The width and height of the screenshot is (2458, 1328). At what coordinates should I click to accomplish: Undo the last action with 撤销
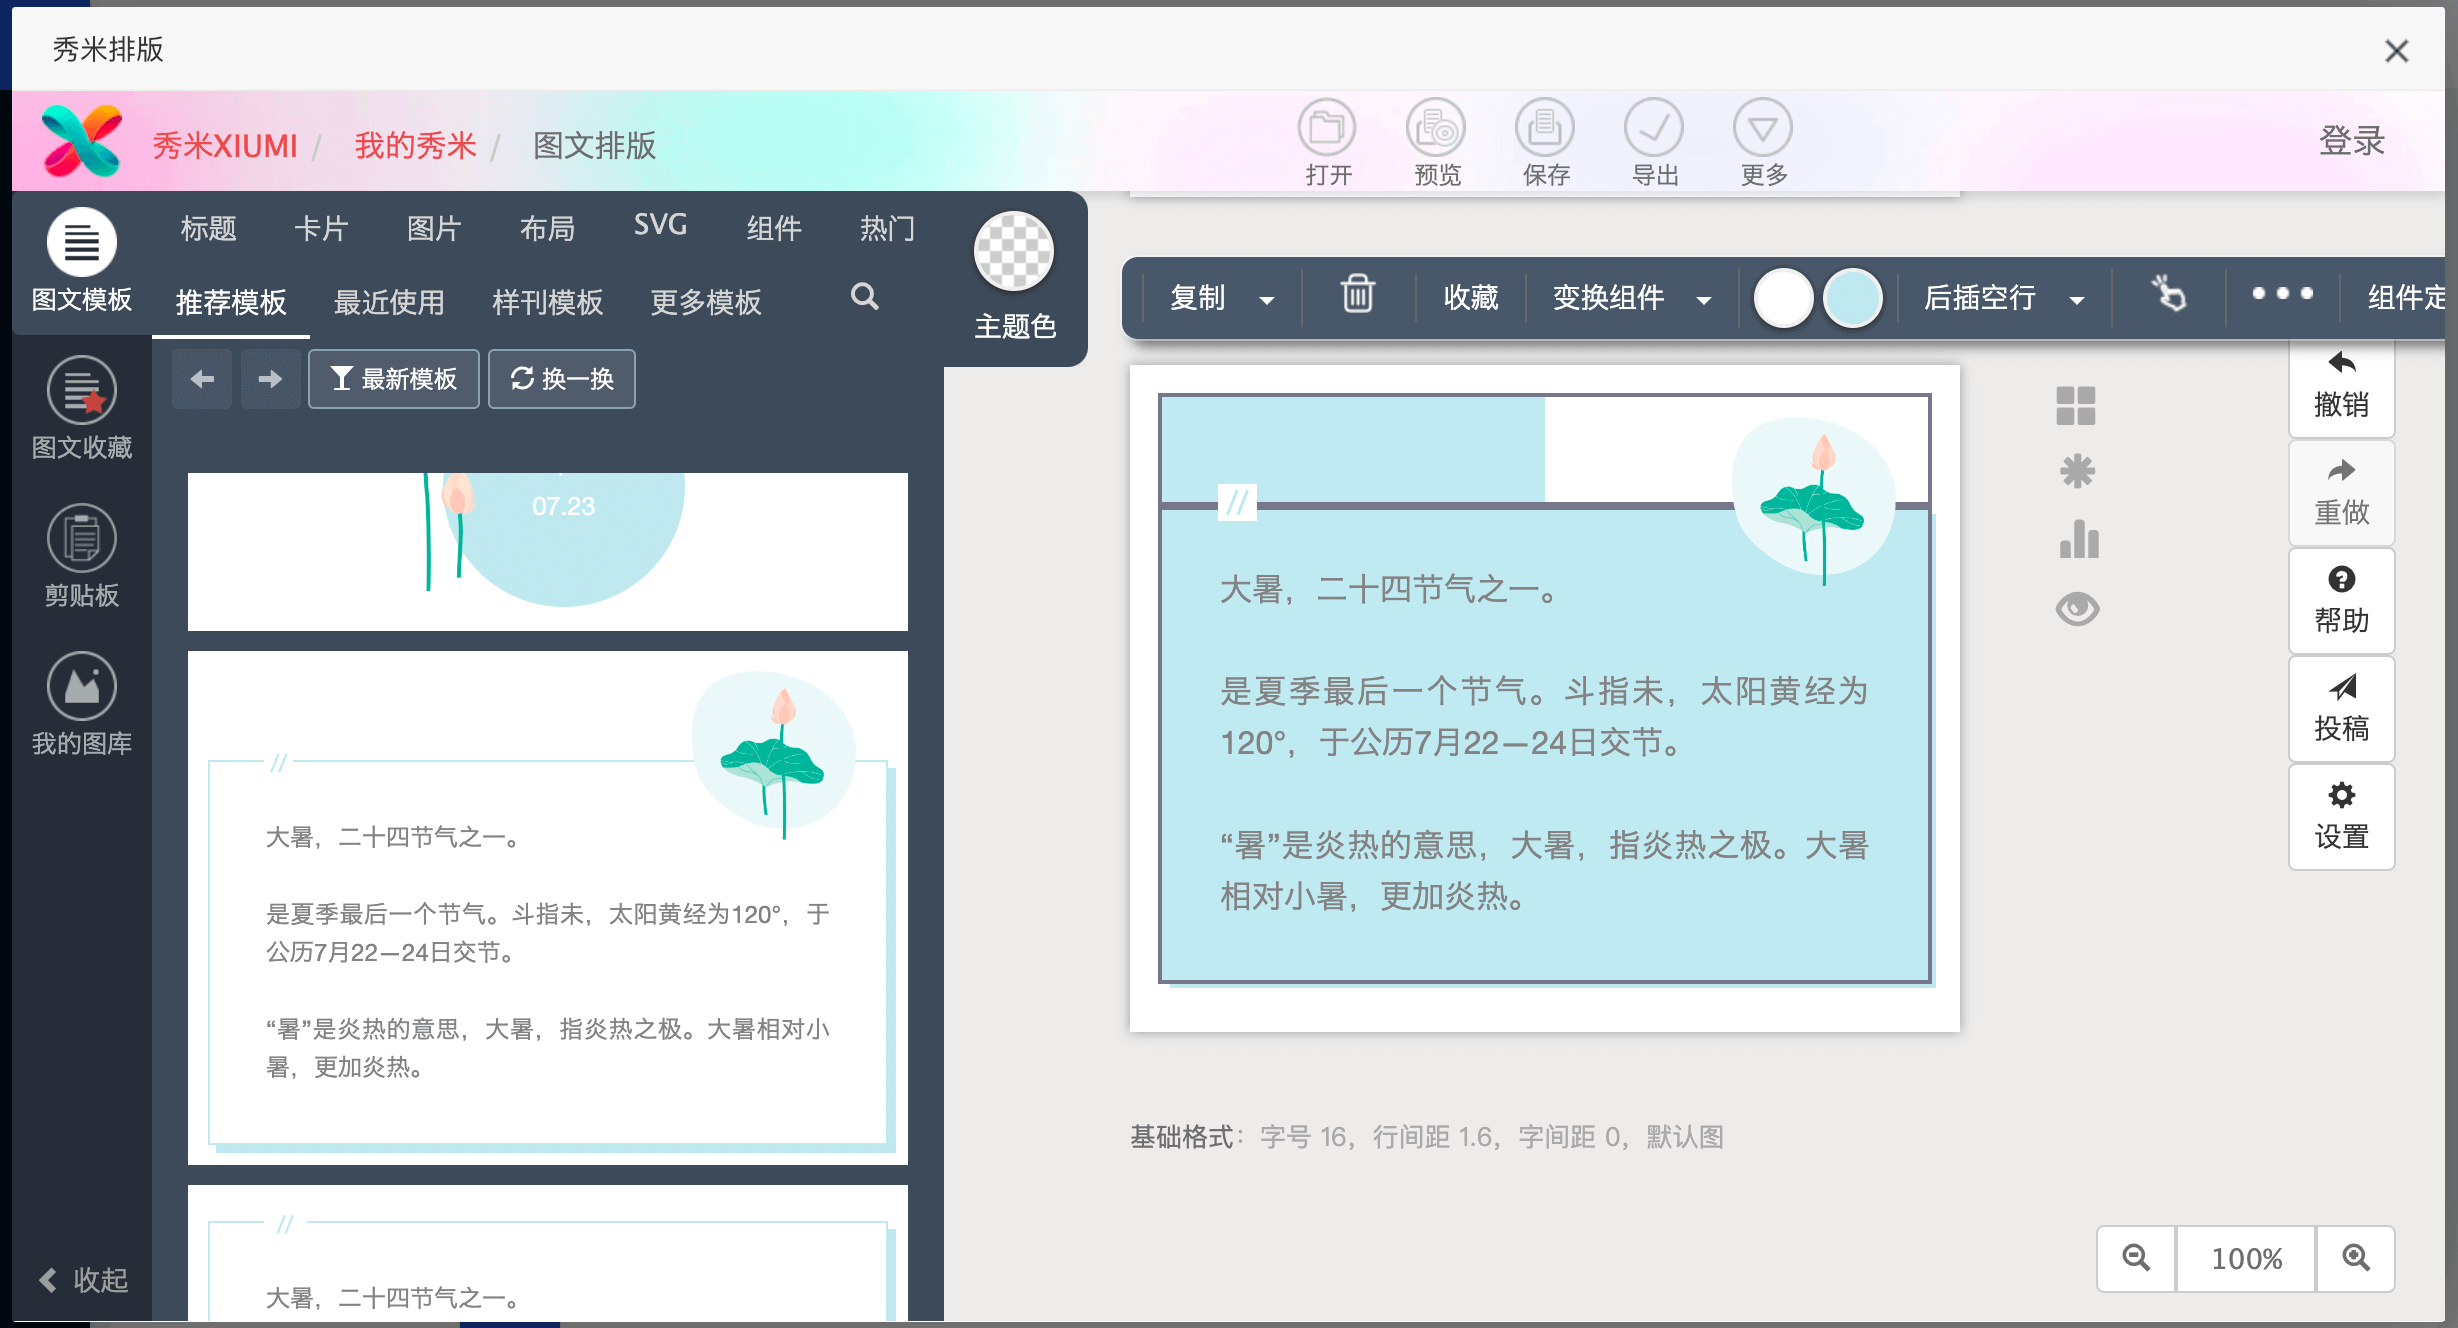tap(2341, 385)
